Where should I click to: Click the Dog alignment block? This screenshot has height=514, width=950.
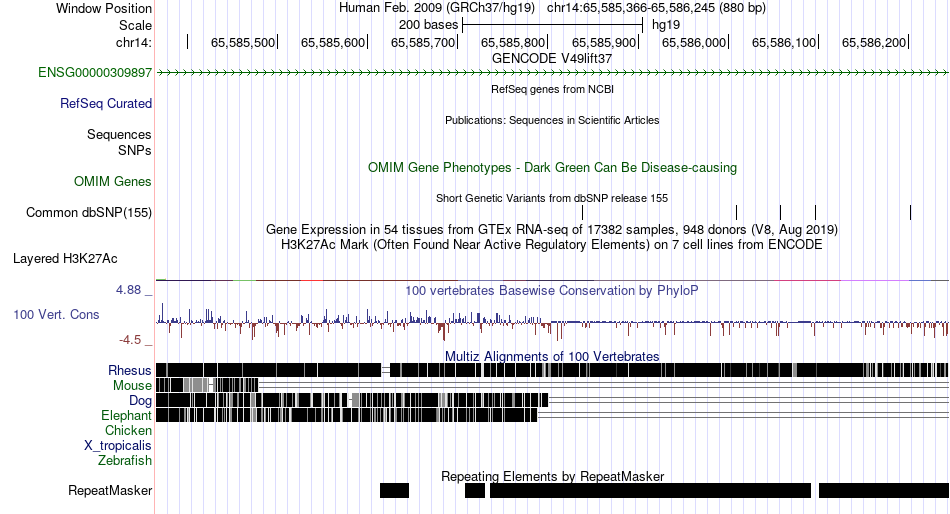point(352,400)
